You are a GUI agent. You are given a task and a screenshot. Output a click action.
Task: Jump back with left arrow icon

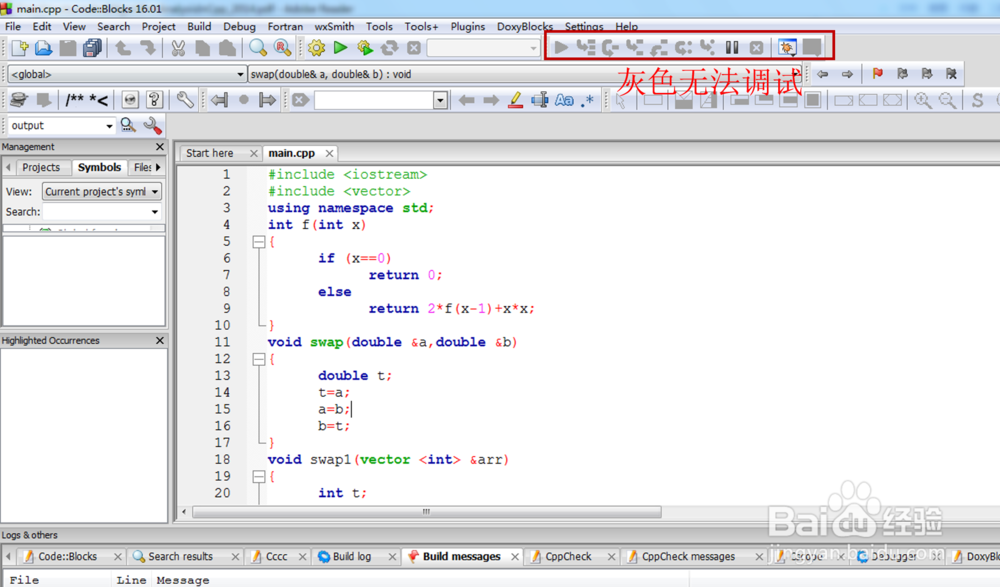823,74
